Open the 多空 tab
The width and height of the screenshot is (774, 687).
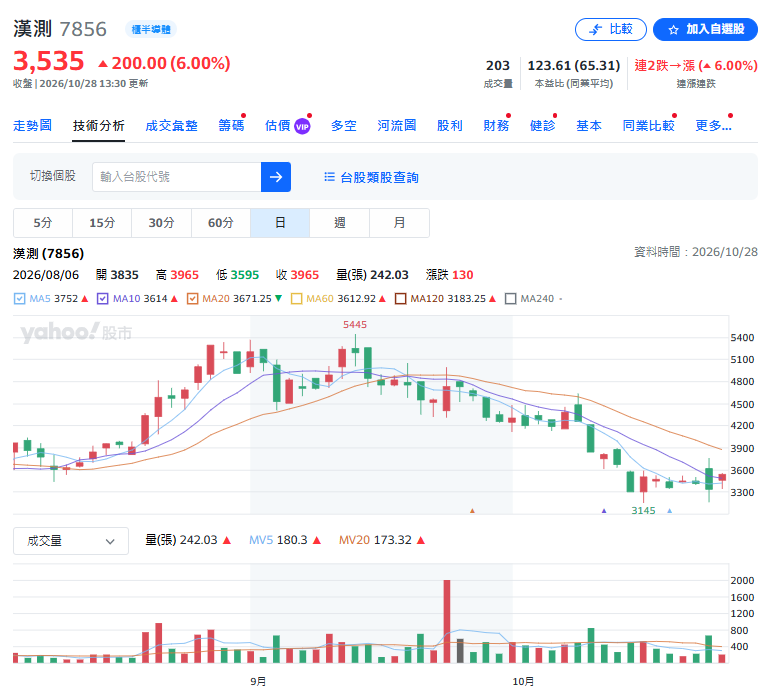344,126
